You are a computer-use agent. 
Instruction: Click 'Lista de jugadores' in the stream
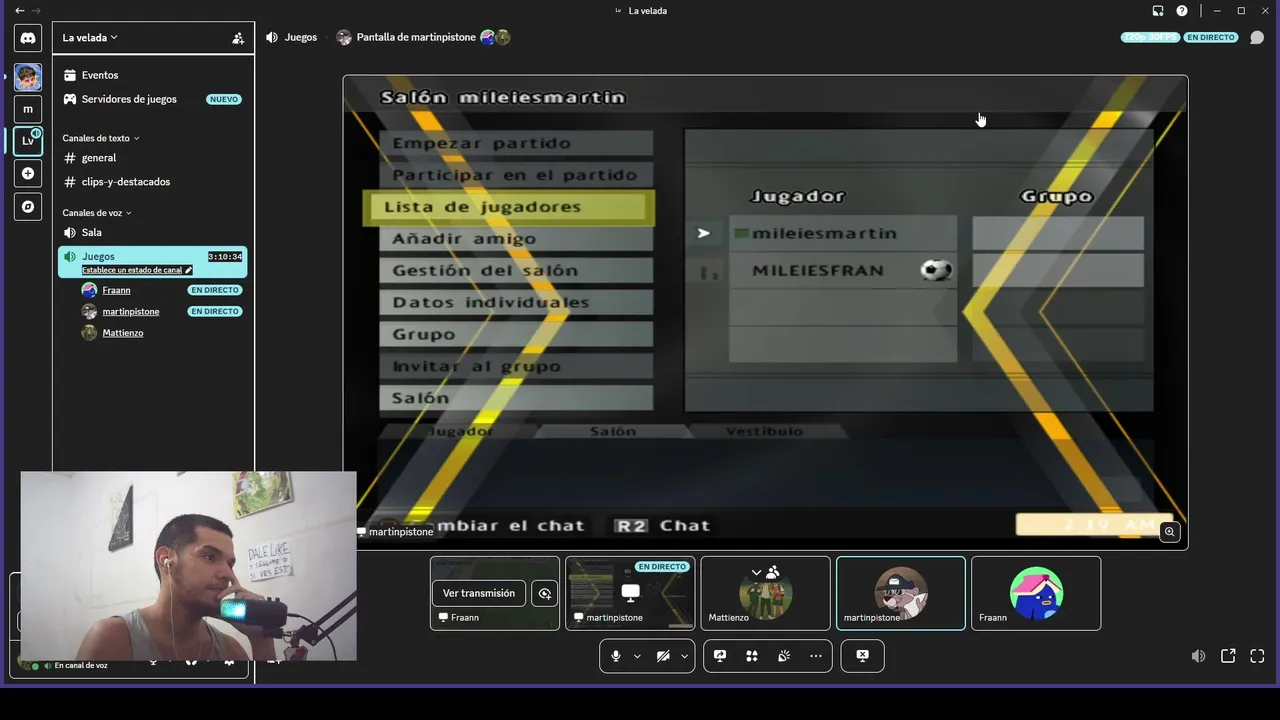click(508, 207)
